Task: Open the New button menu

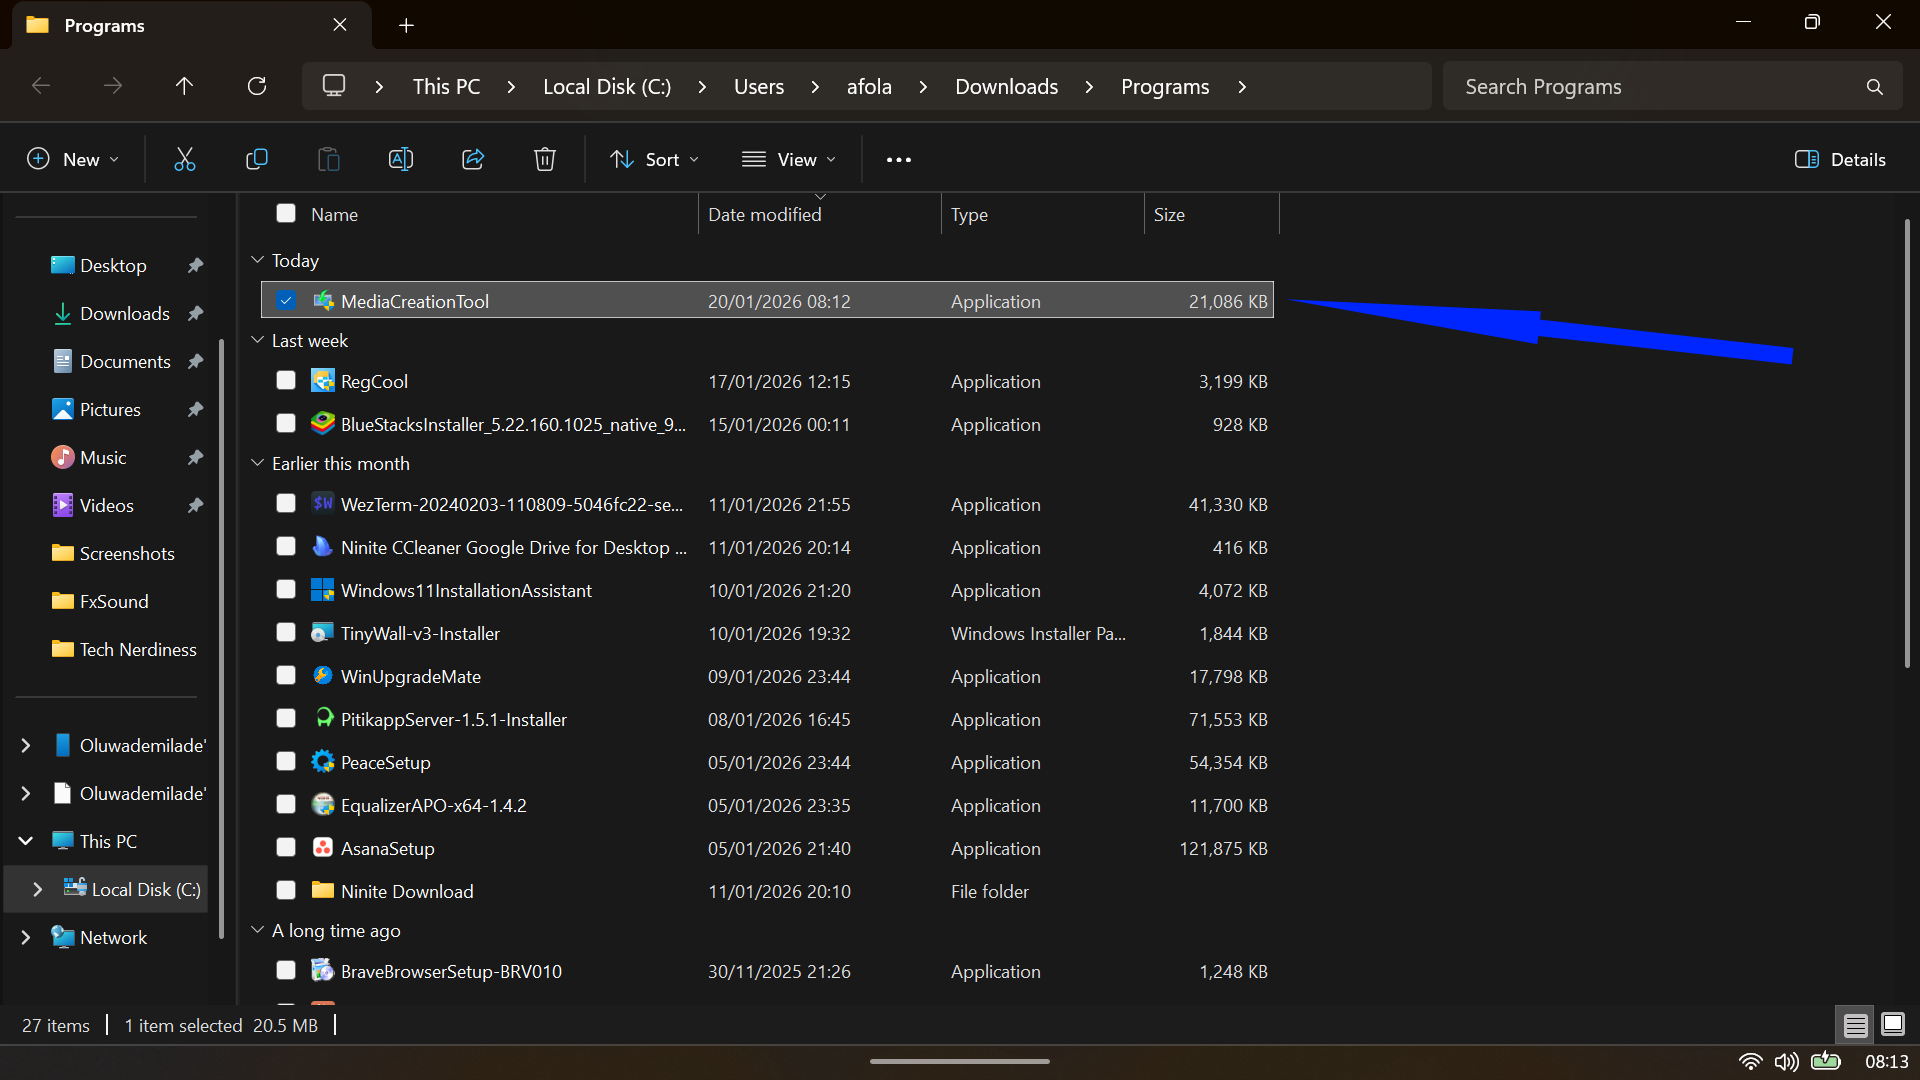Action: point(72,159)
